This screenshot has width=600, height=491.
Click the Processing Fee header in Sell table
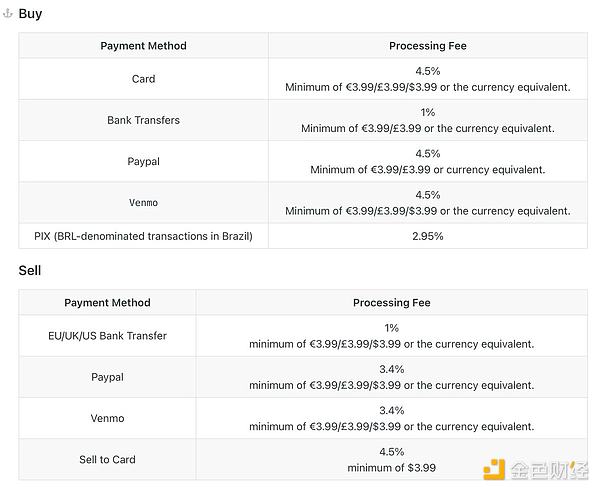pyautogui.click(x=391, y=303)
